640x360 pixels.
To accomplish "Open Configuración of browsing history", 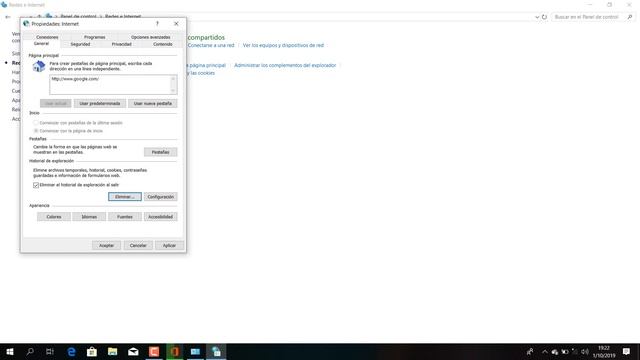I will point(160,197).
